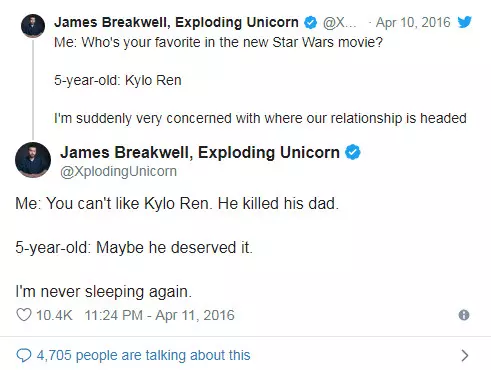
Task: Click the 11:24 PM - Apr 11, 2016 timestamp
Action: click(160, 315)
